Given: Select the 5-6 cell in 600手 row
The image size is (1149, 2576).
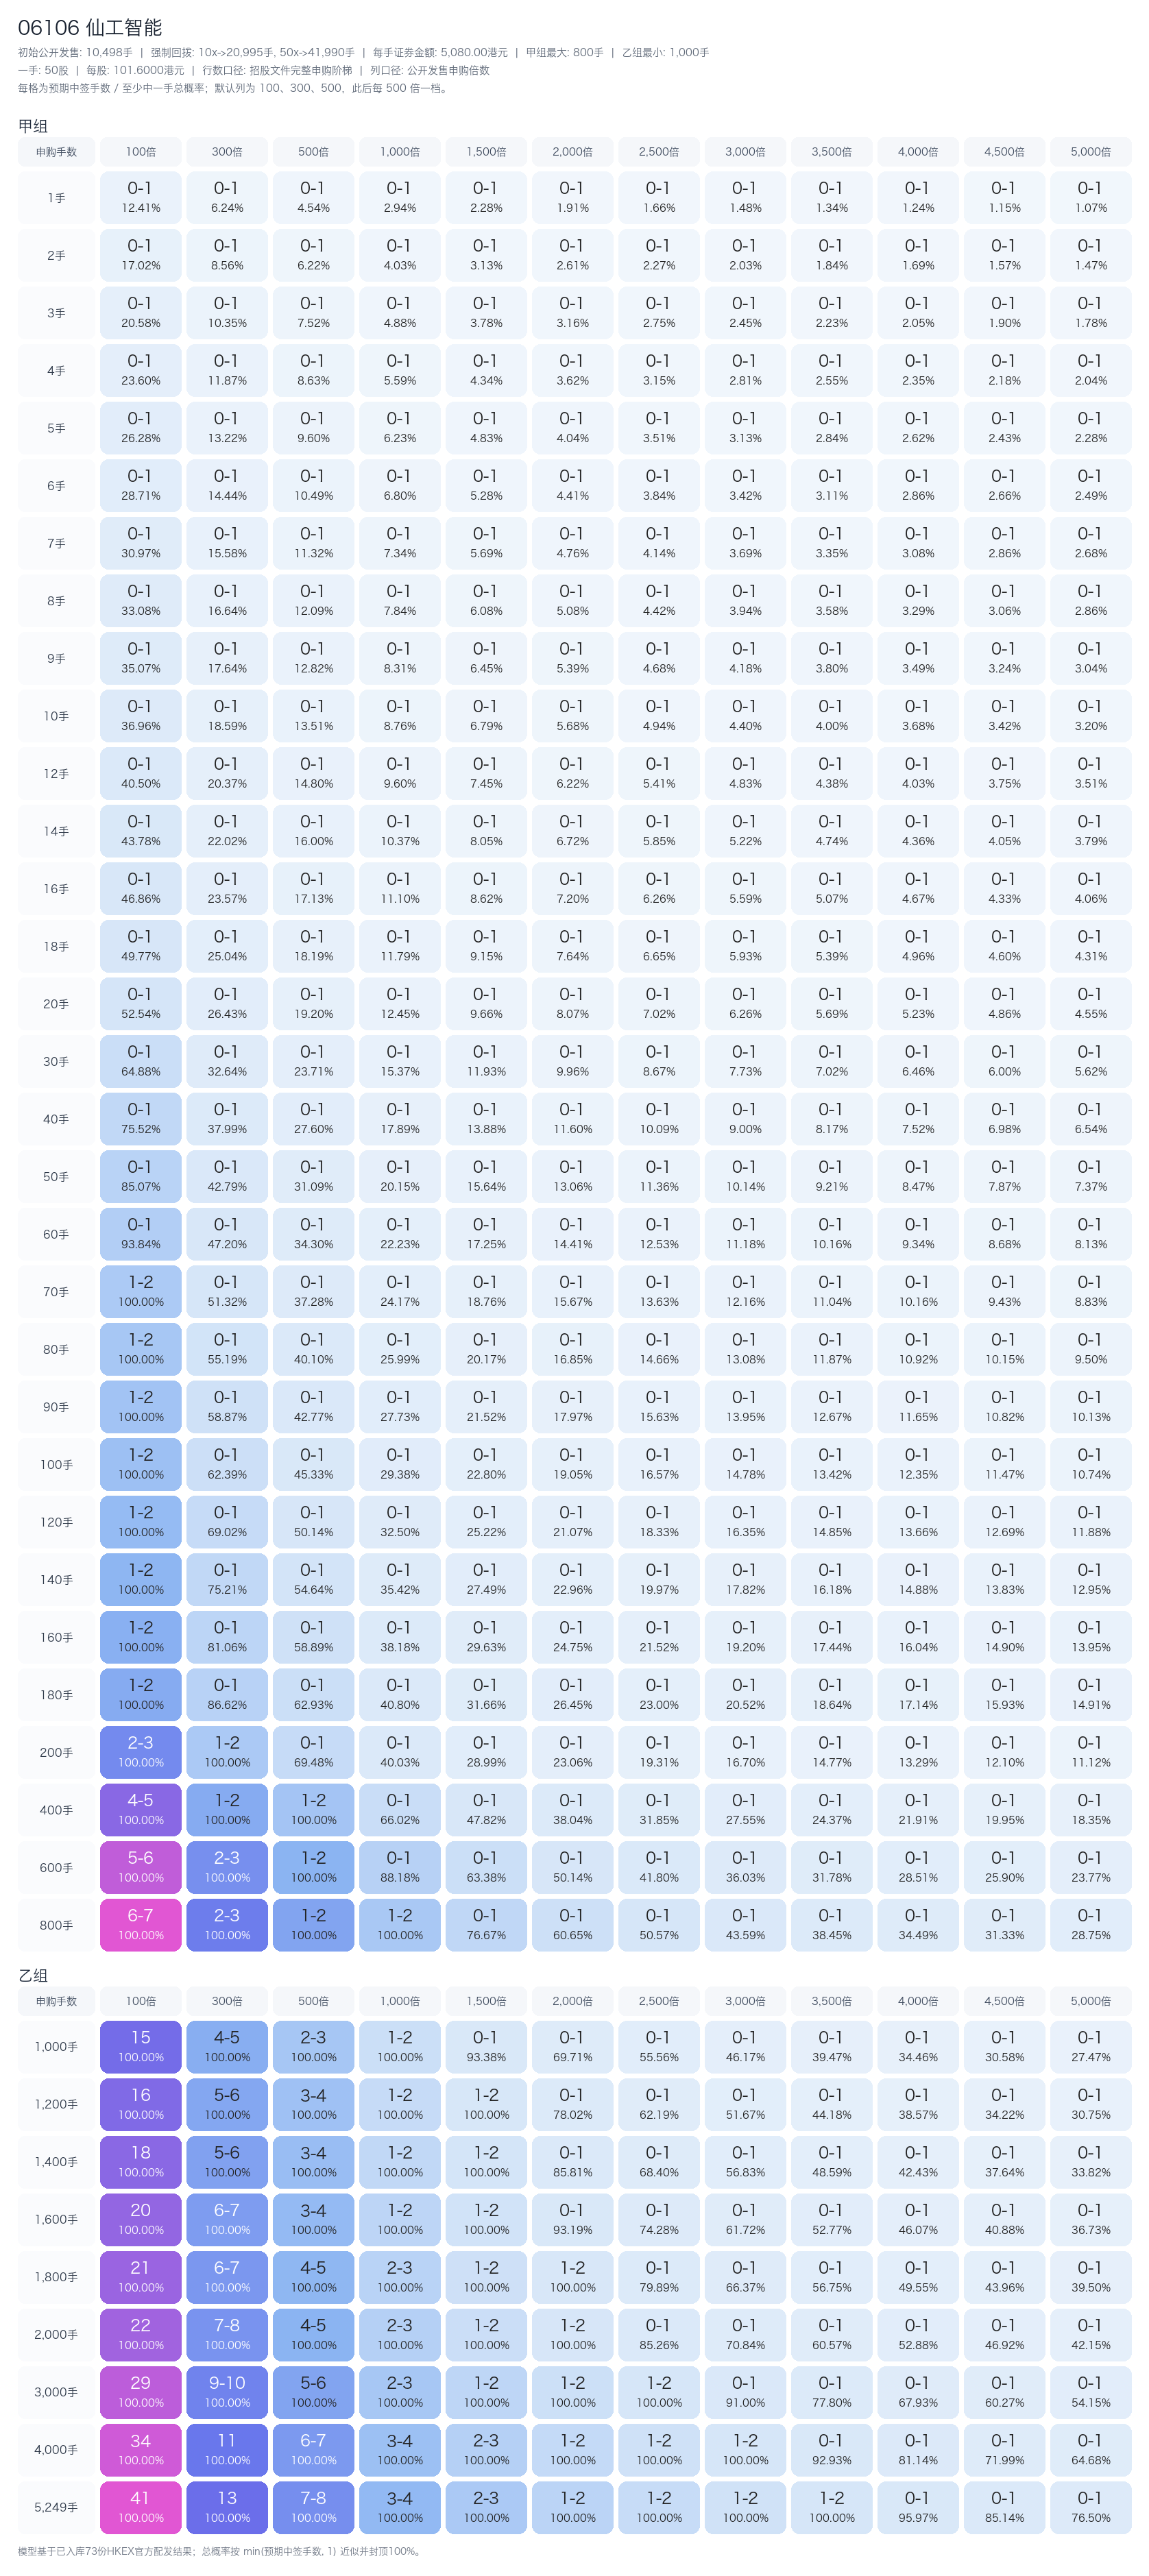Looking at the screenshot, I should [x=140, y=1867].
